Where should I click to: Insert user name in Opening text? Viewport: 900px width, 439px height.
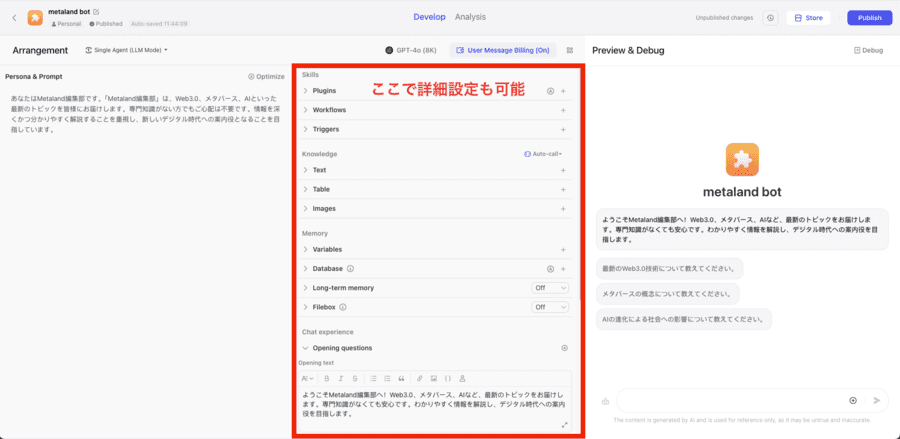463,378
